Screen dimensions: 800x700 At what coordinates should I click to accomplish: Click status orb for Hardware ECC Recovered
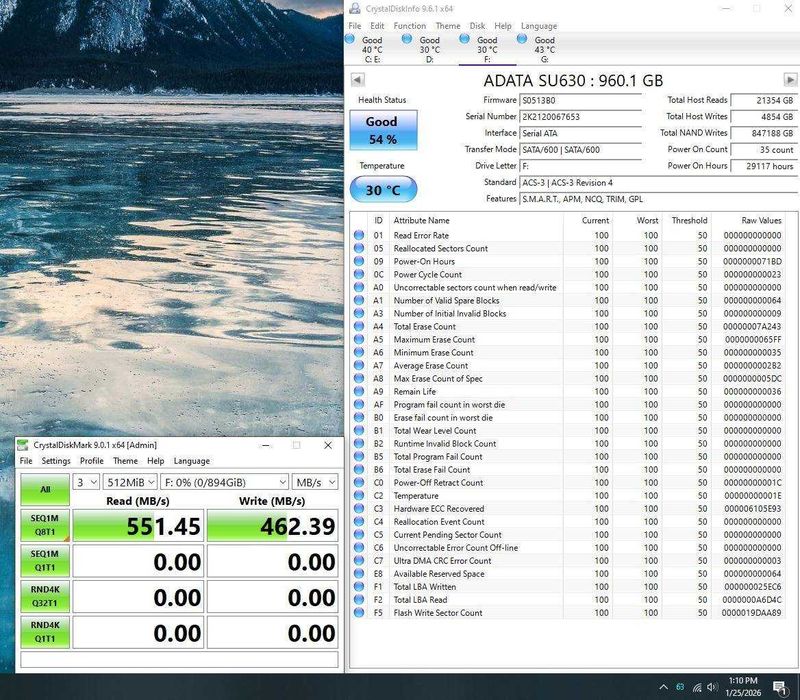point(359,509)
